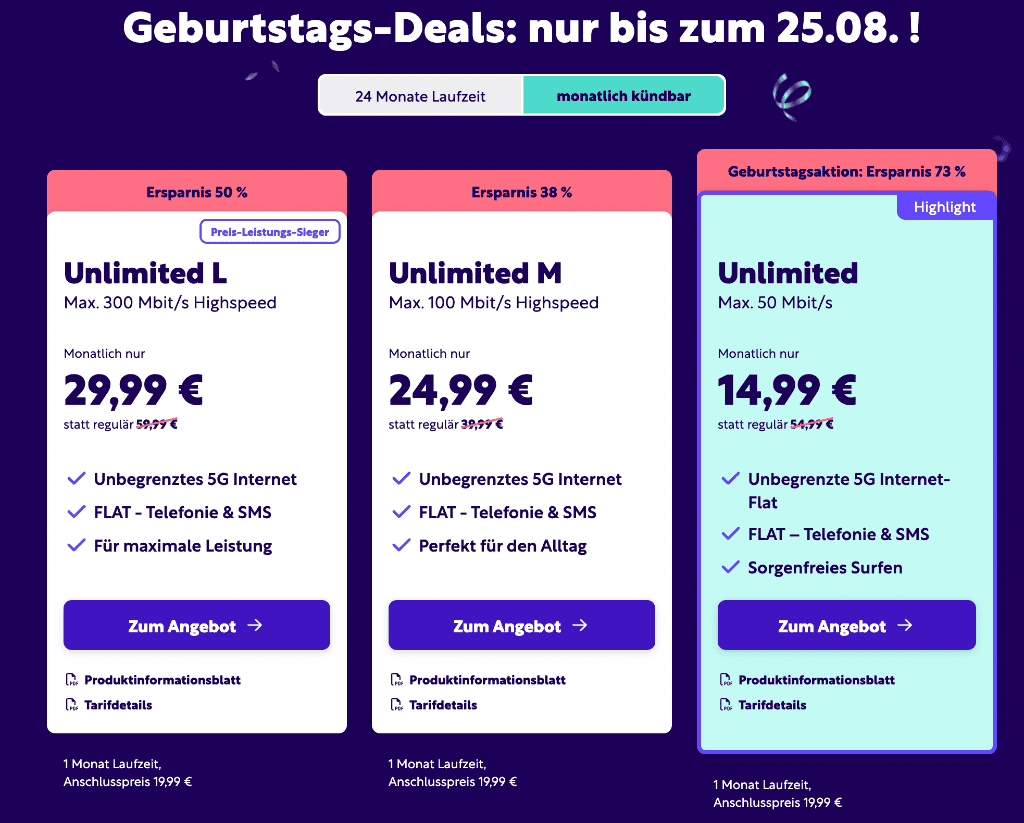Open Tarifdetails for the Unlimited 50 Mbit/s plan
This screenshot has height=823, width=1024.
click(x=772, y=705)
